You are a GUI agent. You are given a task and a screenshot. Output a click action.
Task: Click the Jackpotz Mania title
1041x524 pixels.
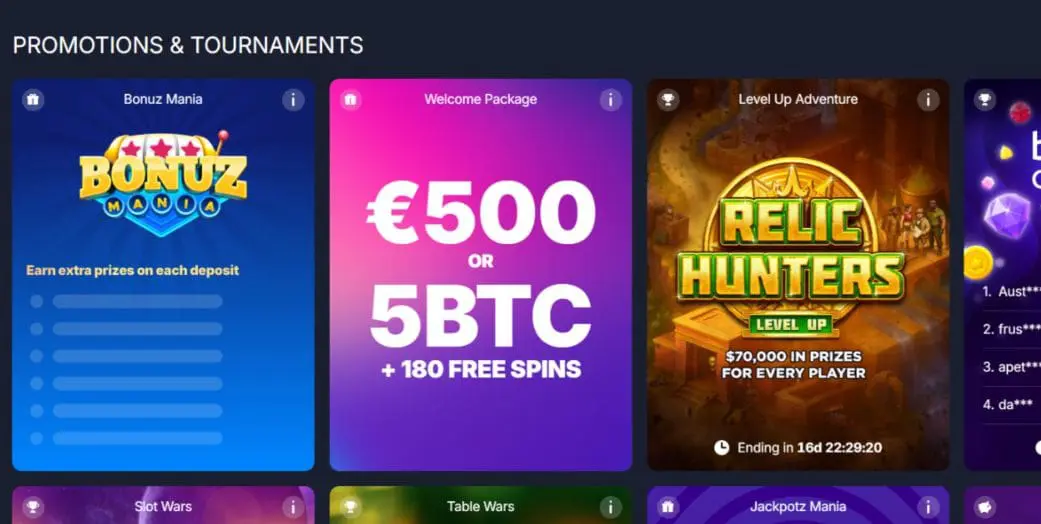click(x=798, y=507)
